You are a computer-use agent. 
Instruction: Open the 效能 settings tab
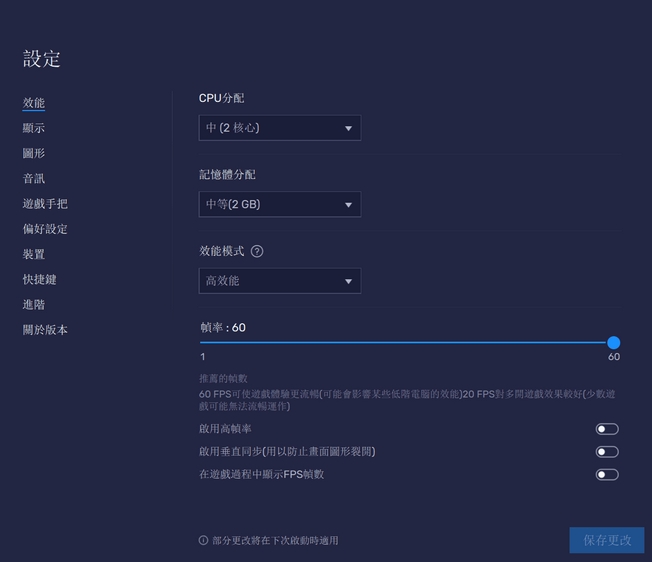[34, 103]
